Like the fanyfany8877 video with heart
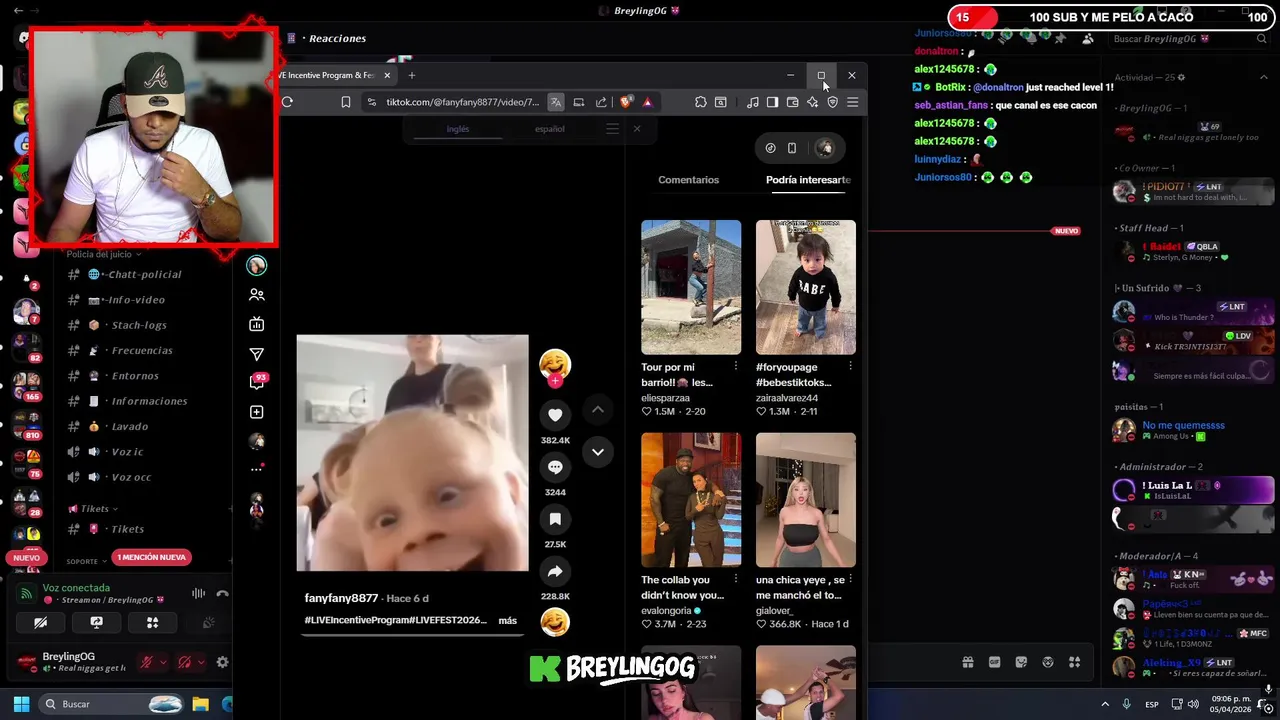 click(x=555, y=414)
